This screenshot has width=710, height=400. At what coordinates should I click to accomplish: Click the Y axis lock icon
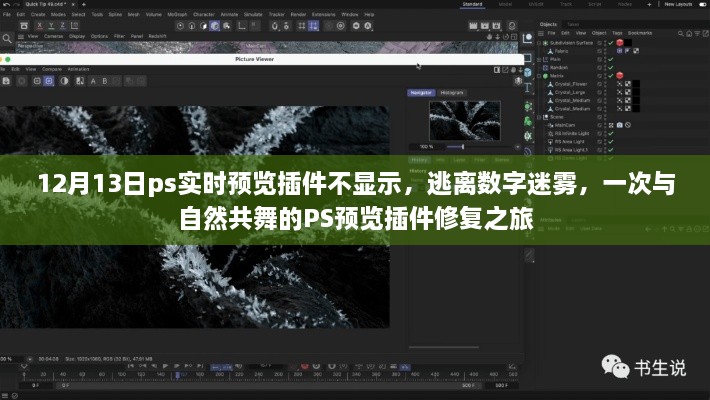click(51, 26)
